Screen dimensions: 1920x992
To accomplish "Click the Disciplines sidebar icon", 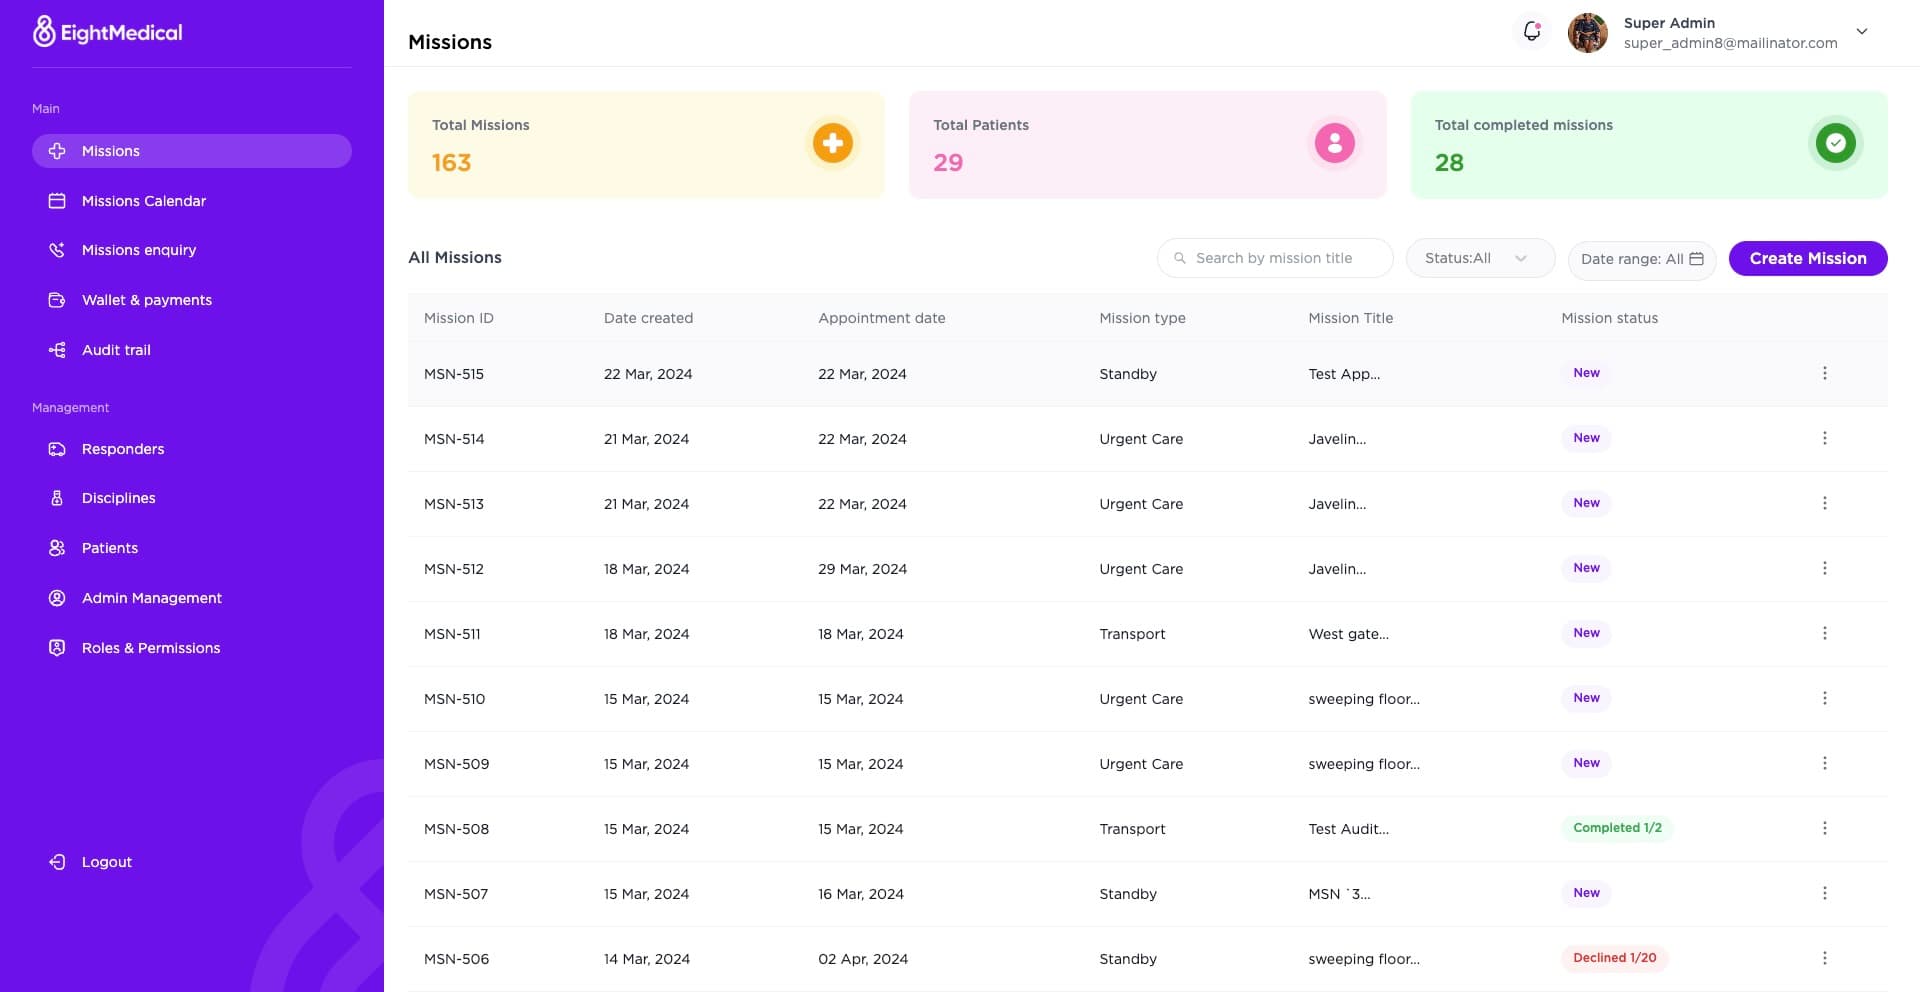I will point(57,498).
